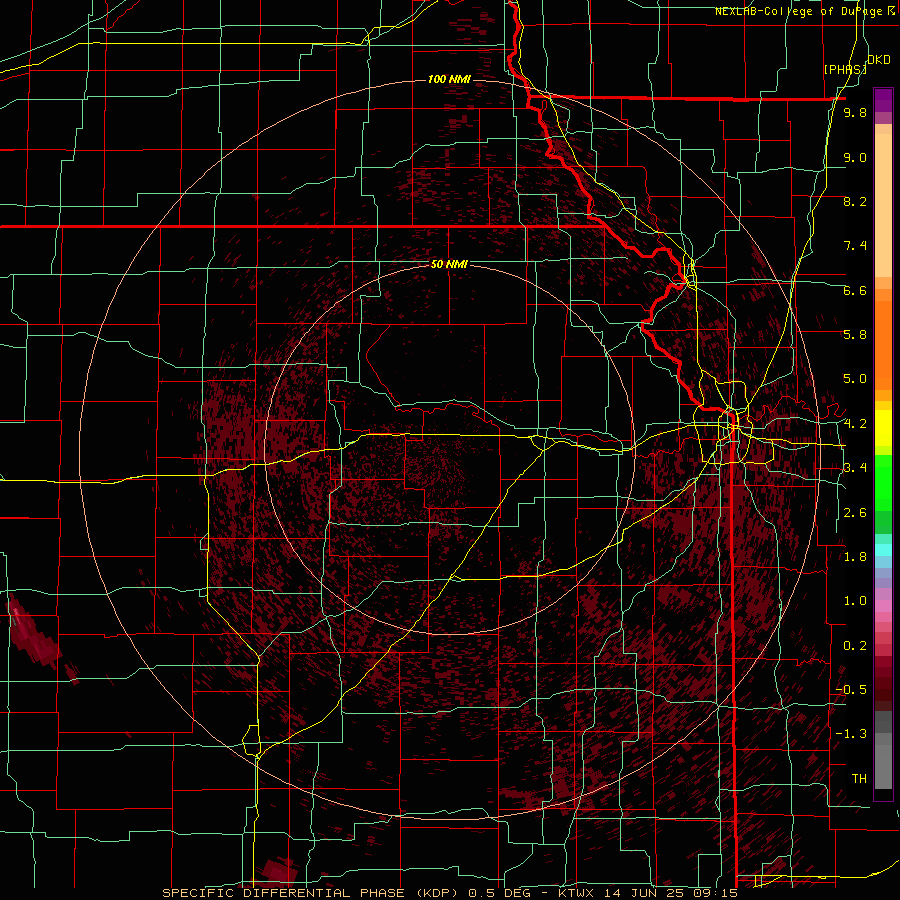
Task: Click the maroon echo patch at the bottom edge
Action: (278, 872)
